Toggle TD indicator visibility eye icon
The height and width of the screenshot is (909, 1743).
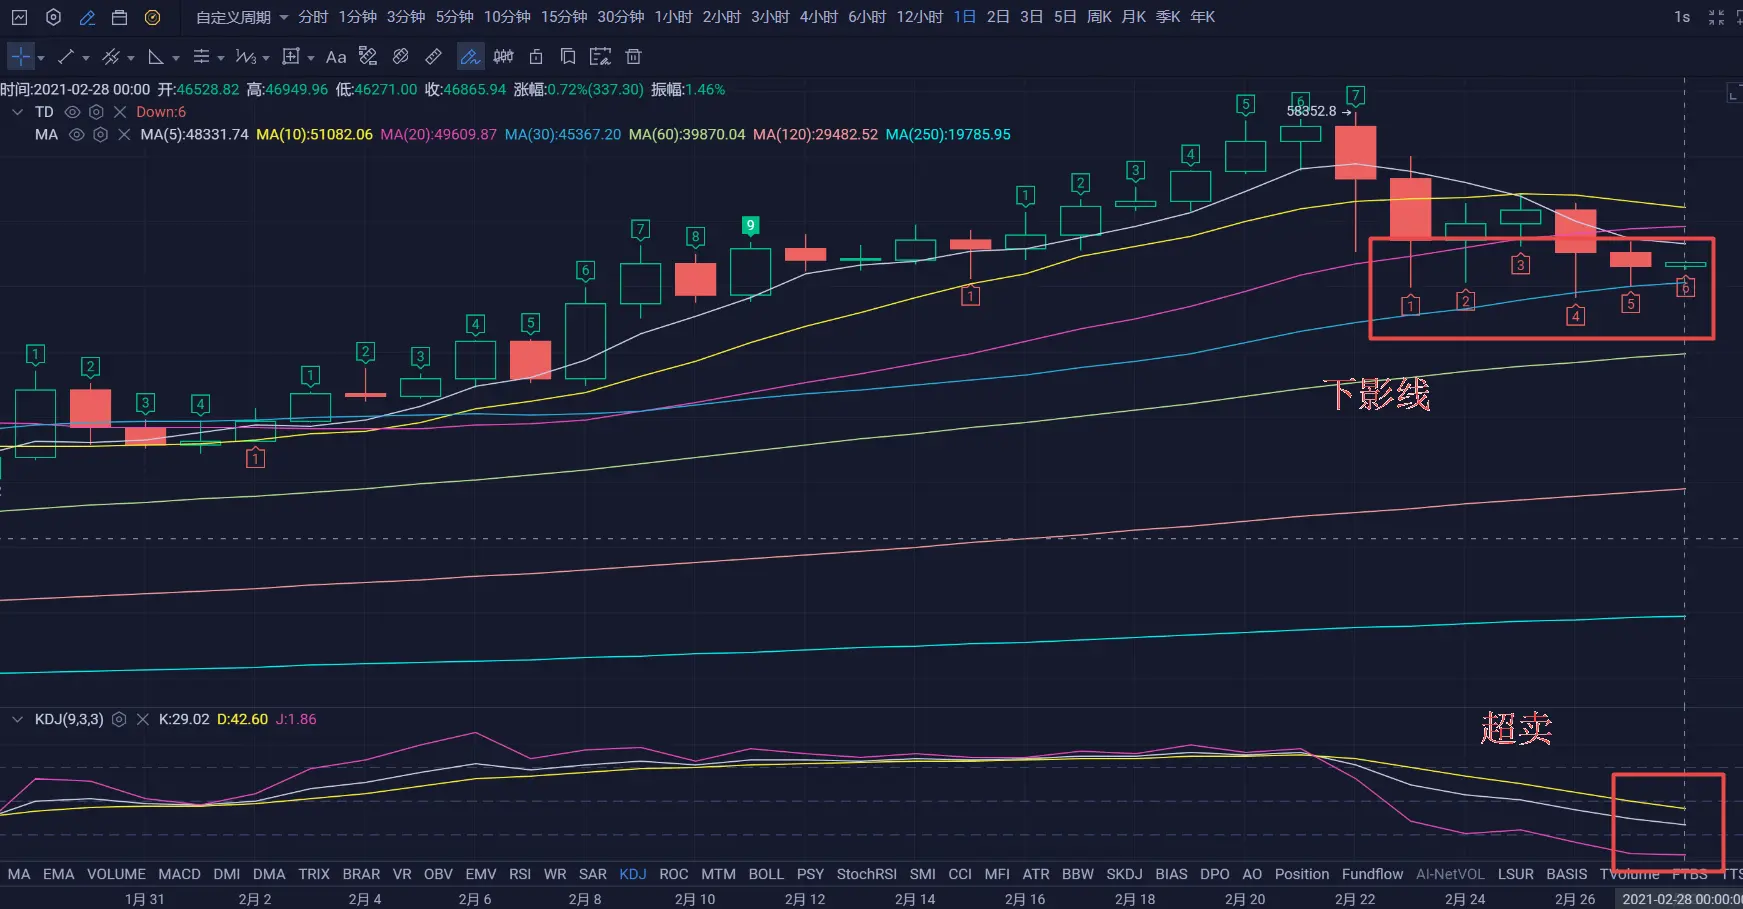coord(72,112)
